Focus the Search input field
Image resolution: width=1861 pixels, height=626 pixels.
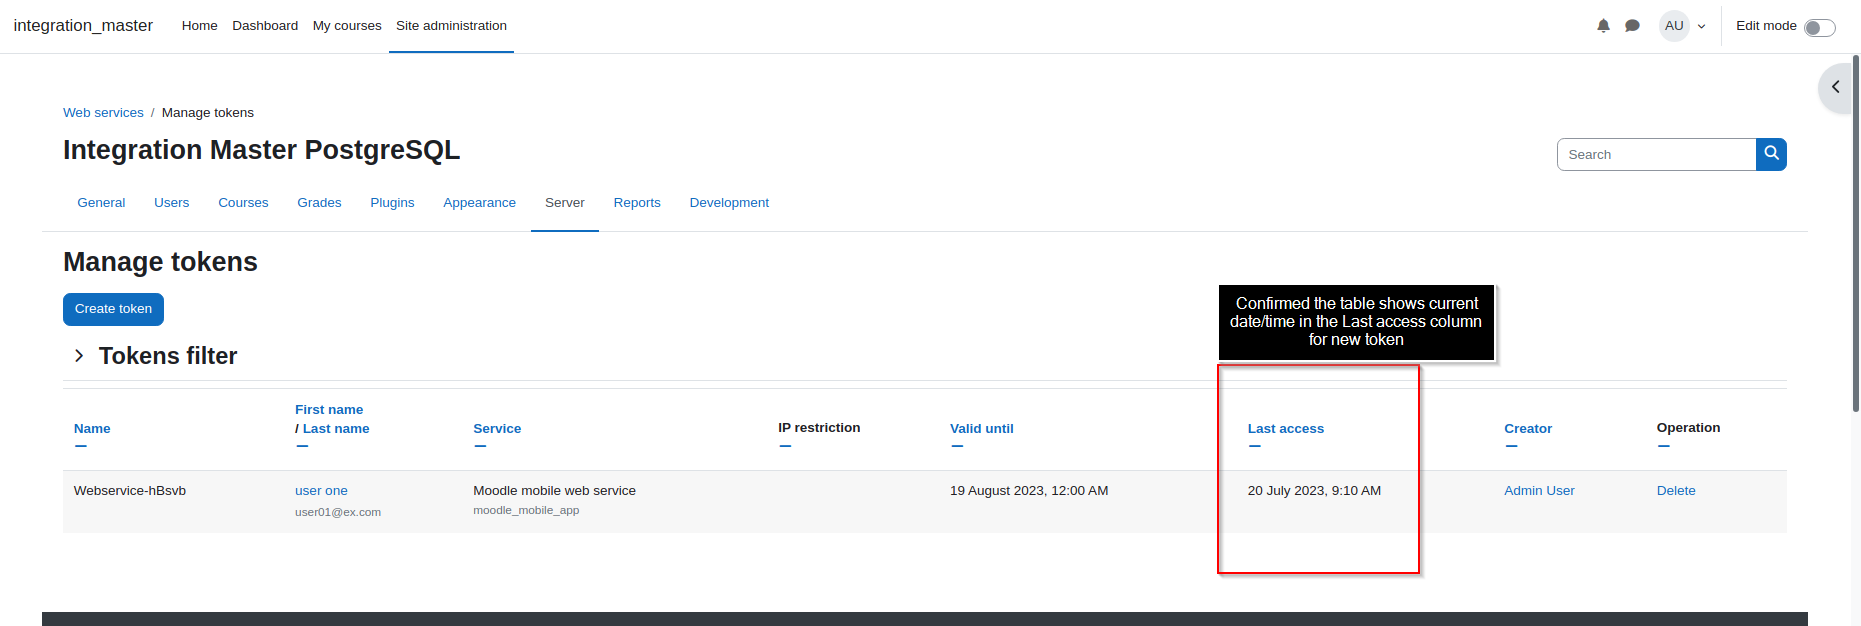pos(1656,154)
